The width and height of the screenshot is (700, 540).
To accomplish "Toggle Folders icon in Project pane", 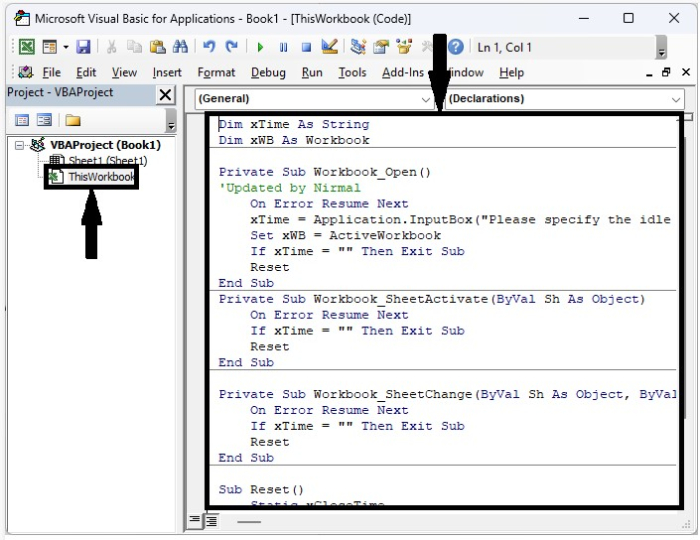I will coord(73,120).
